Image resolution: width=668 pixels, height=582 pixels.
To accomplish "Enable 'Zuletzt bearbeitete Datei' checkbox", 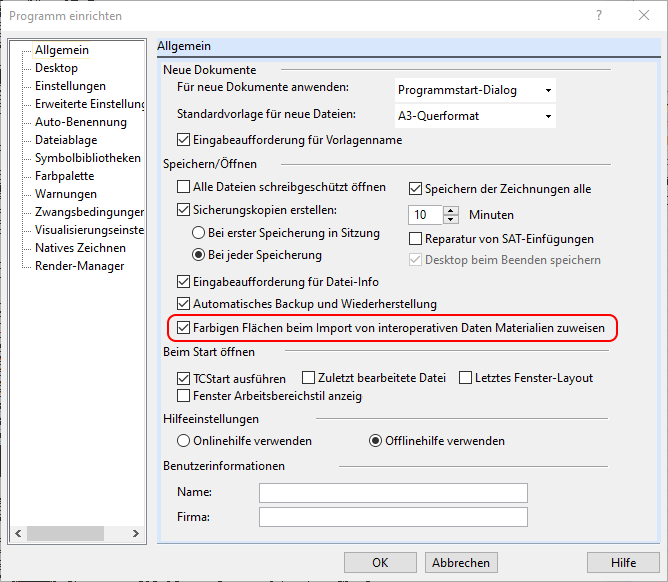I will tap(308, 377).
